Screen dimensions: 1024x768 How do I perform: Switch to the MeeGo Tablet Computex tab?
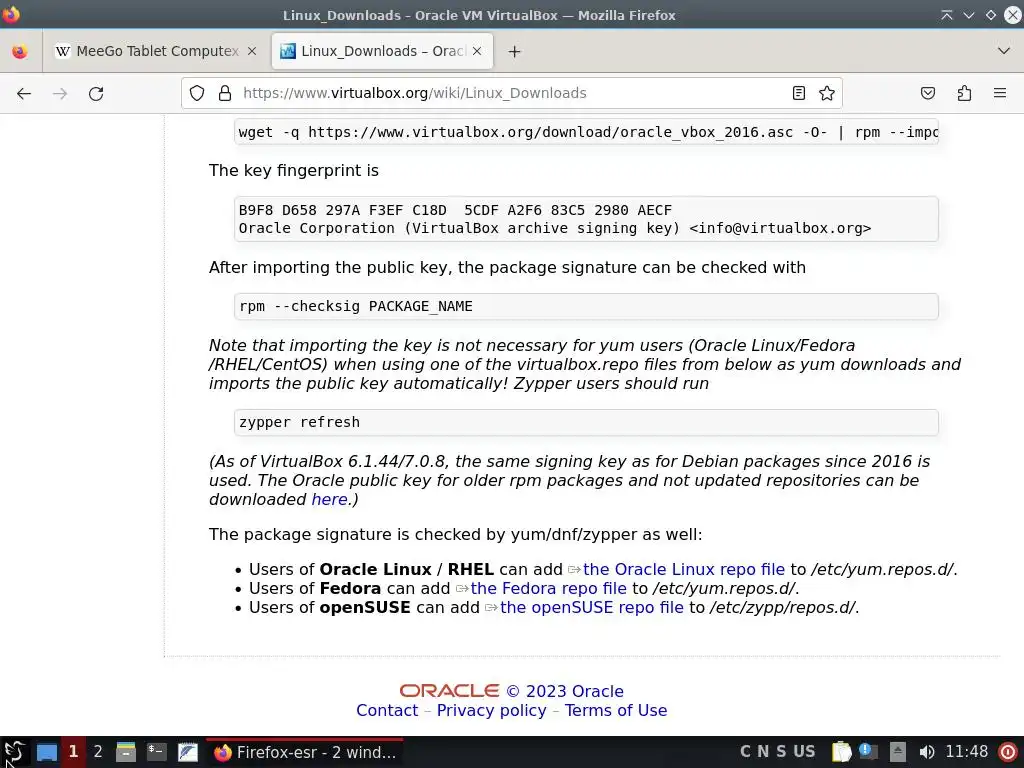point(155,51)
